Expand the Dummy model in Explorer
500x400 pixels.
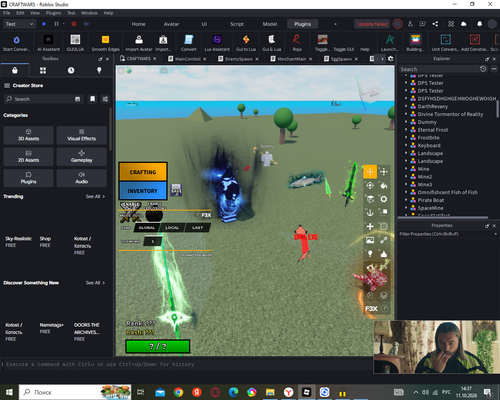406,122
